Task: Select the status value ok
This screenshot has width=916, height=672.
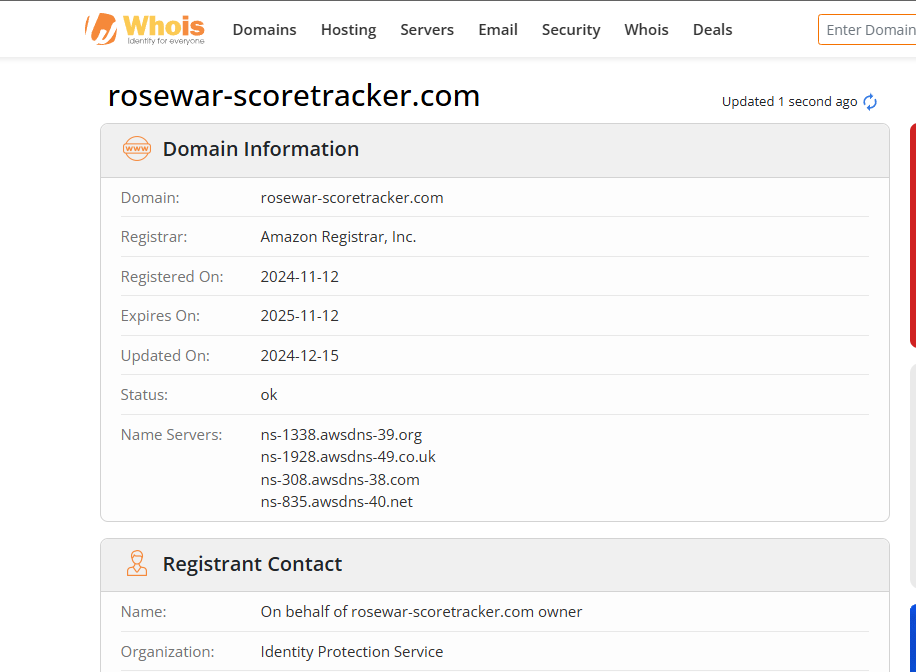Action: pyautogui.click(x=269, y=394)
